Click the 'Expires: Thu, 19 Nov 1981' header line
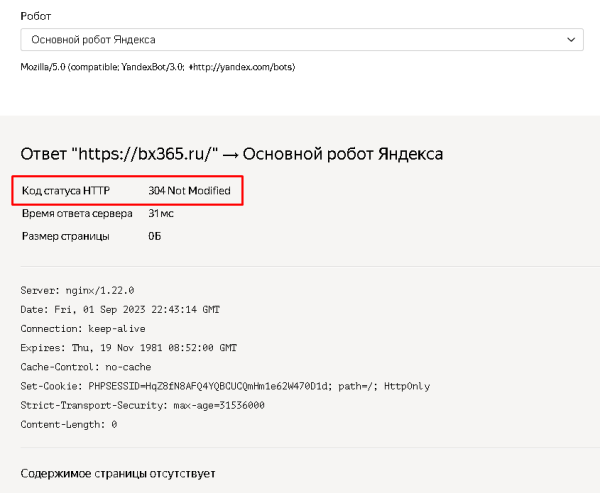 tap(129, 348)
